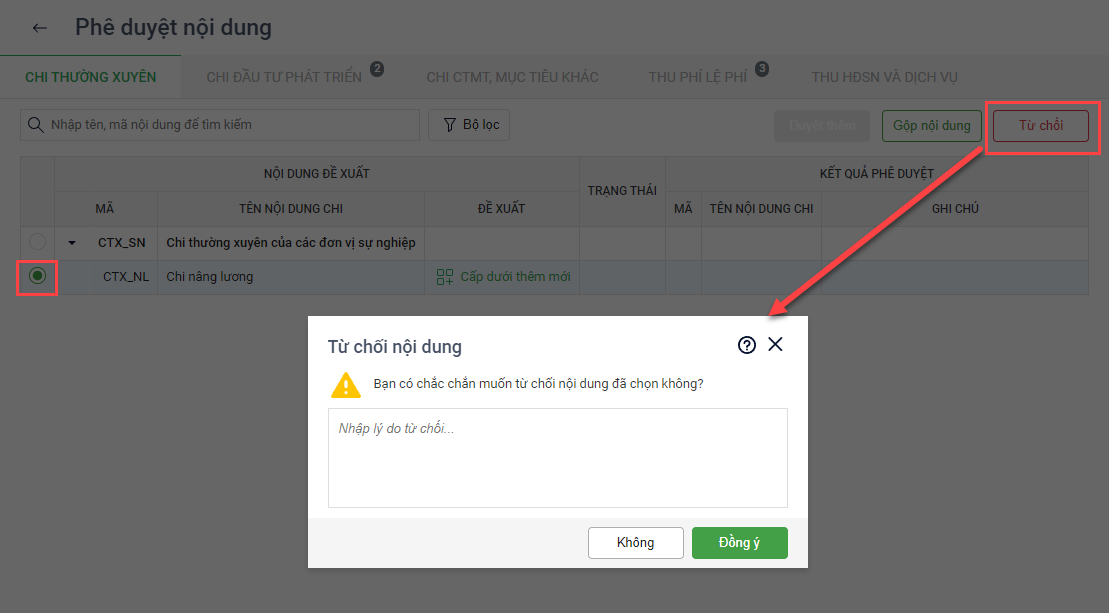This screenshot has width=1109, height=613.
Task: Focus the Nhập lý do từ chối textbox
Action: click(557, 457)
